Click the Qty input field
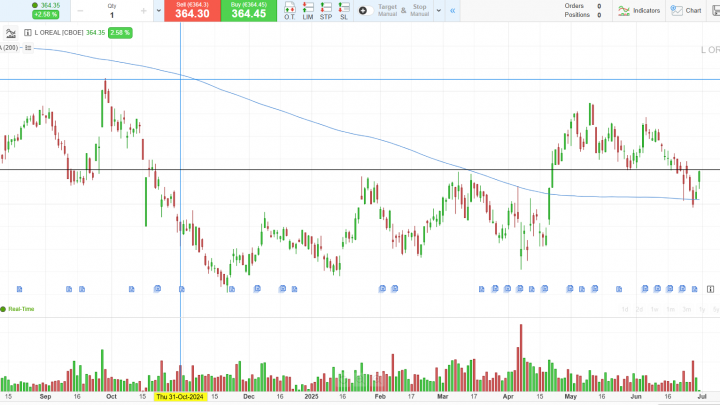The image size is (720, 405). coord(111,12)
